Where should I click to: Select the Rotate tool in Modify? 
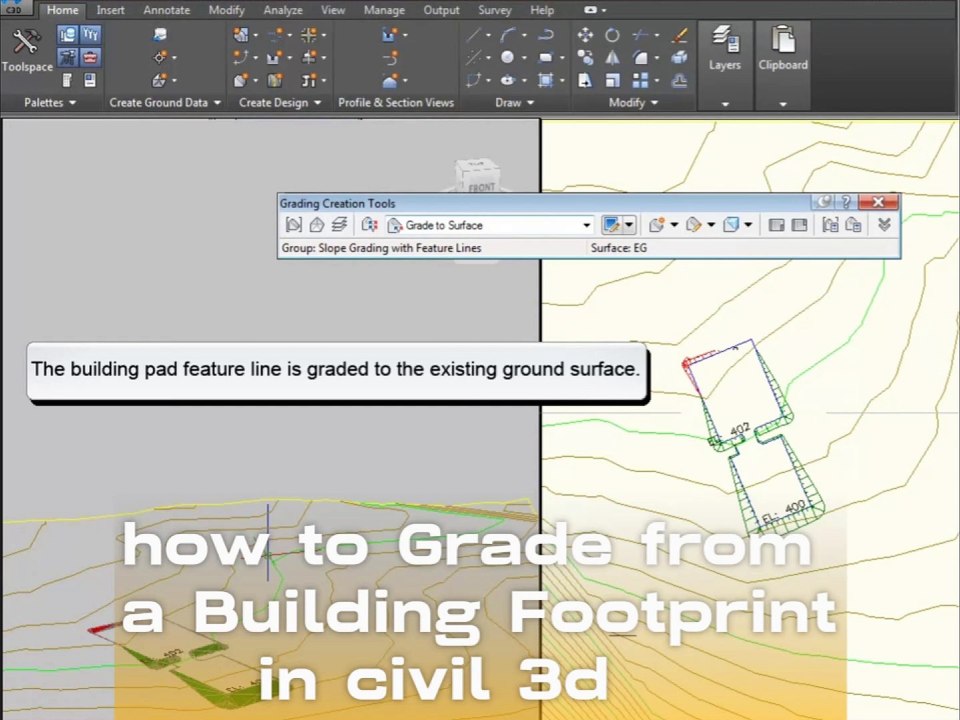[x=612, y=35]
